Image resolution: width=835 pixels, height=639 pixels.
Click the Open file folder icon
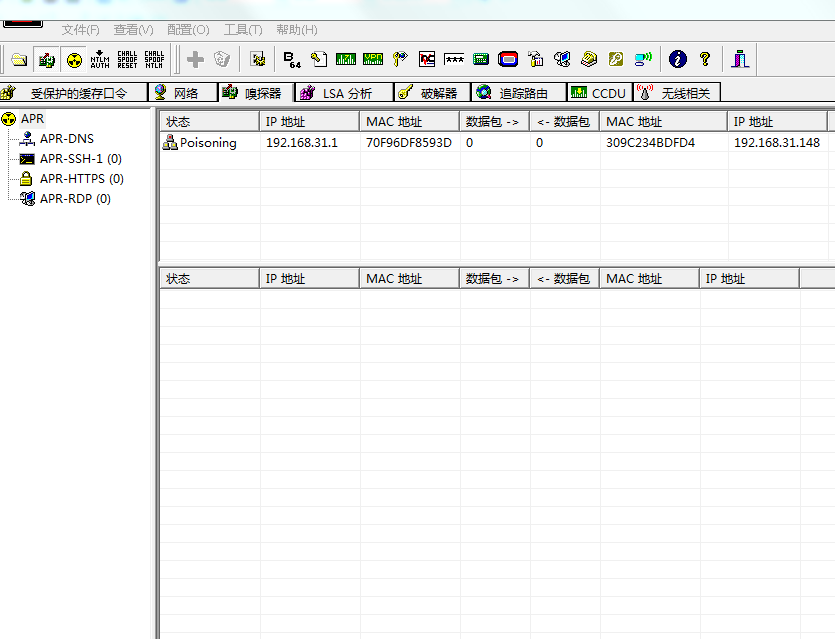coord(19,59)
